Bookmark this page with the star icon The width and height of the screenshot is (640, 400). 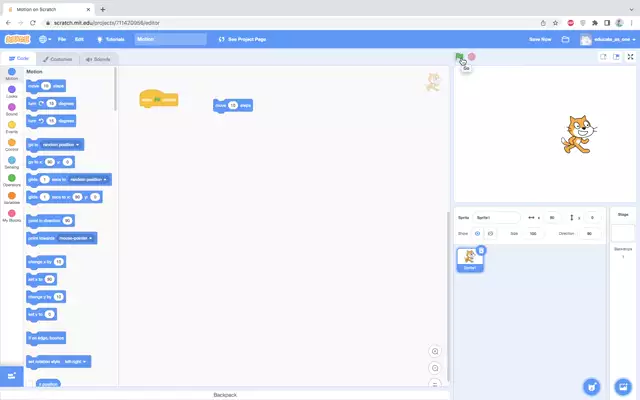tap(555, 23)
